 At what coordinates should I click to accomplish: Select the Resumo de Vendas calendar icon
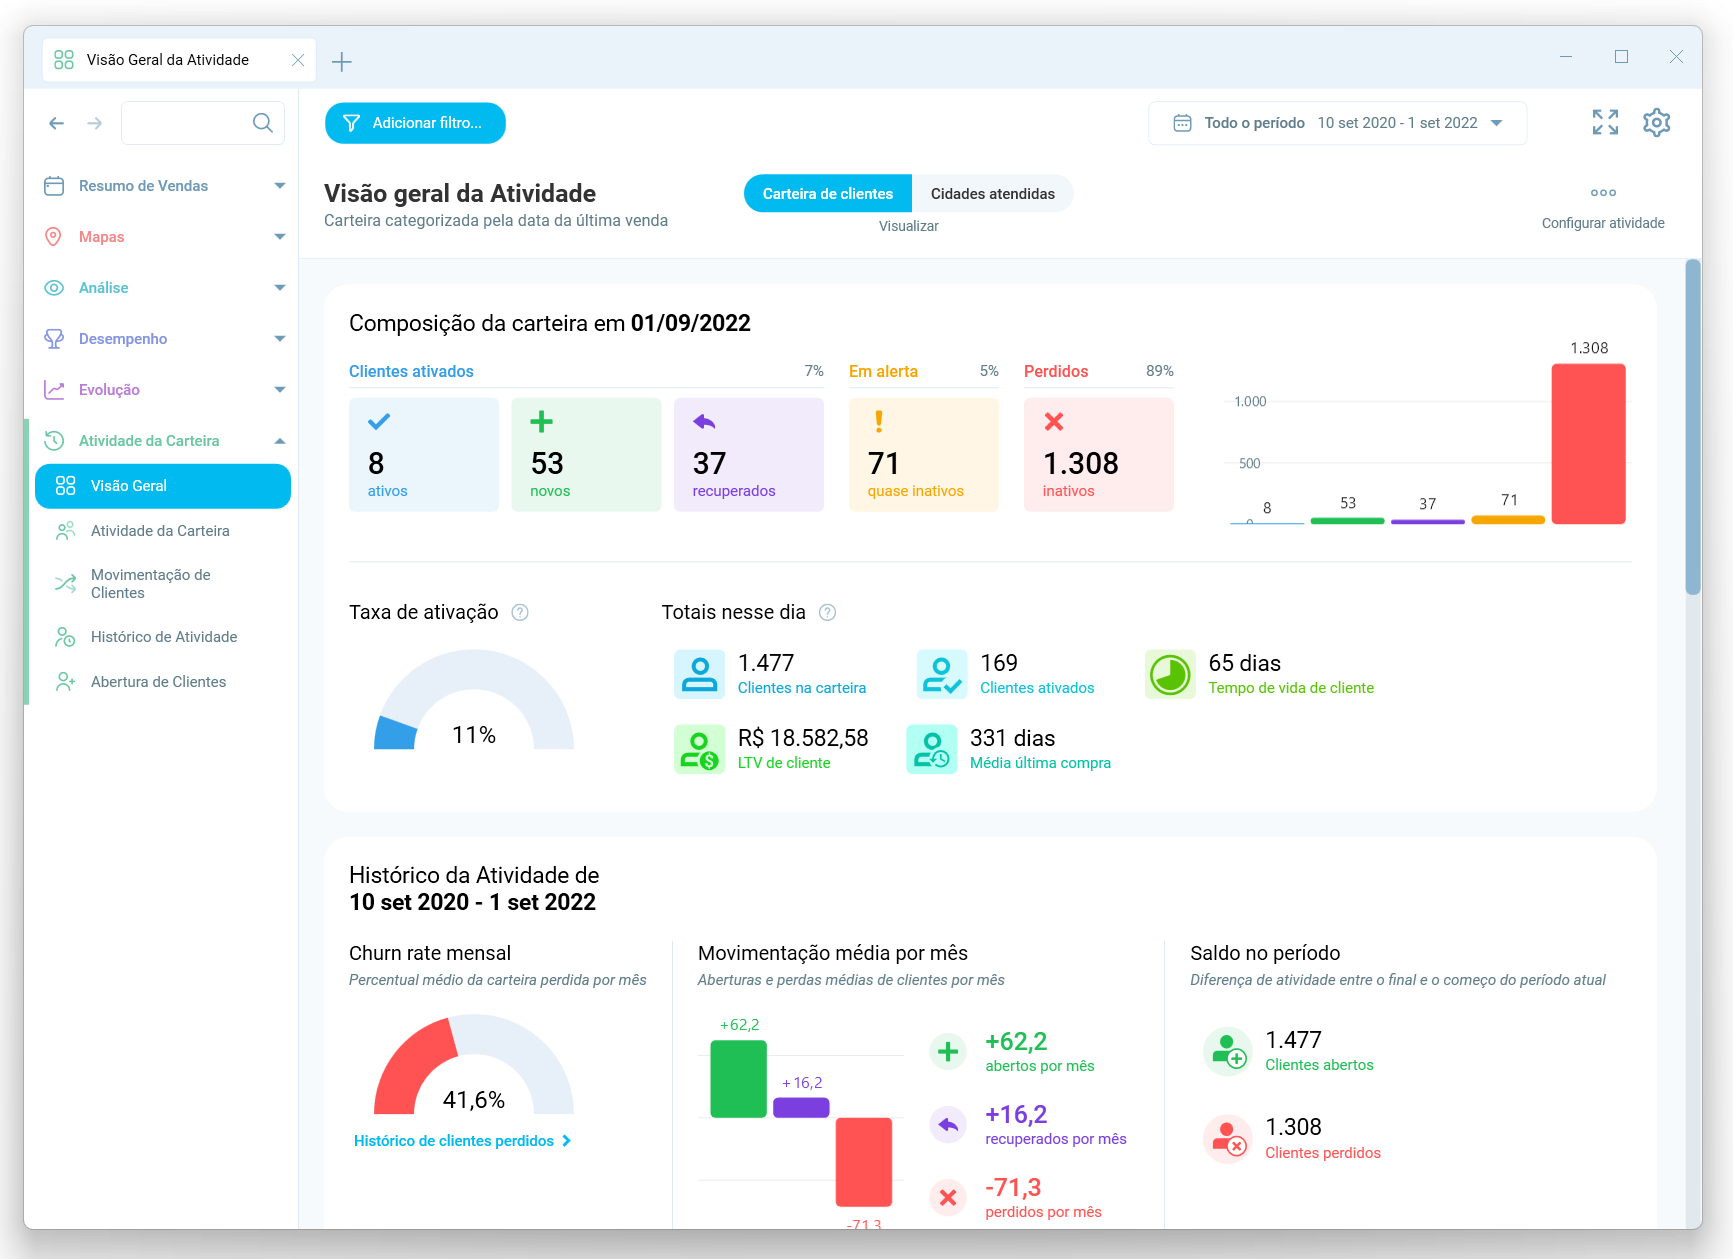[x=55, y=185]
